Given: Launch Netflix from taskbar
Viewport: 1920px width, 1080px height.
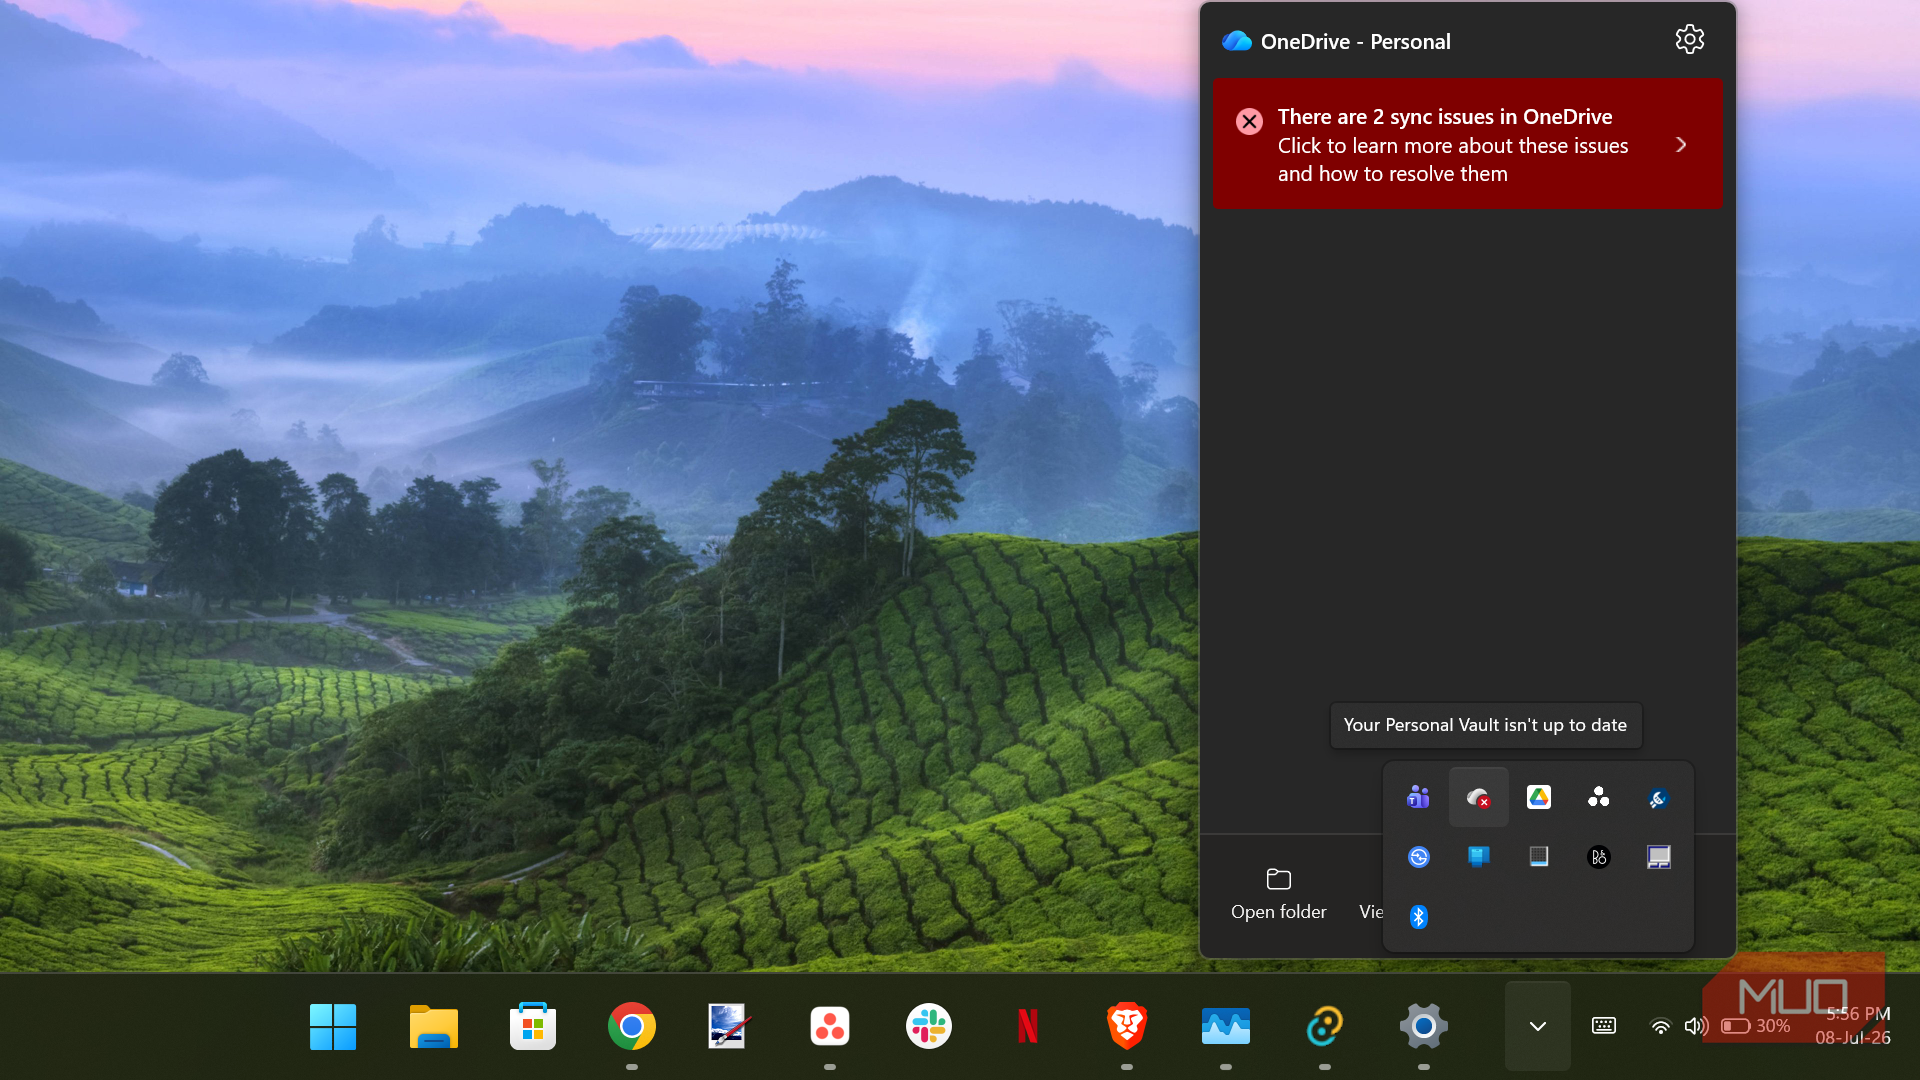Looking at the screenshot, I should pos(1027,1026).
